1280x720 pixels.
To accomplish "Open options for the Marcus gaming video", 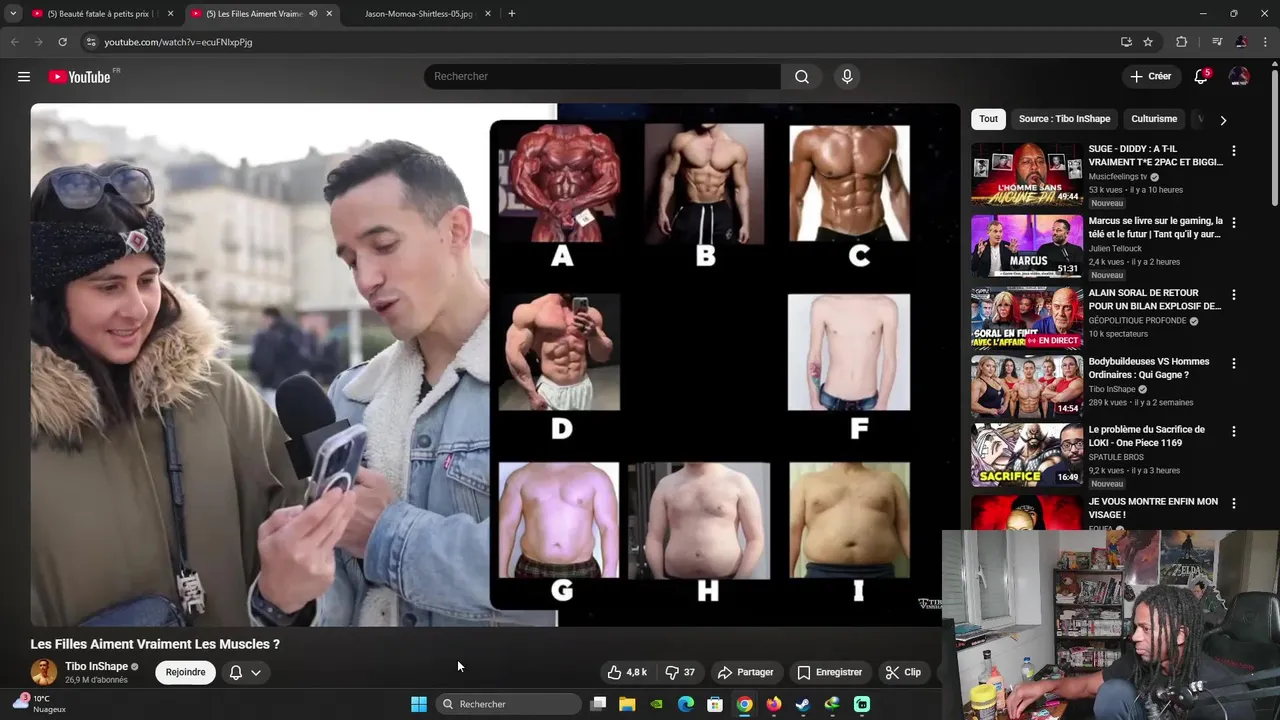I will (1233, 222).
